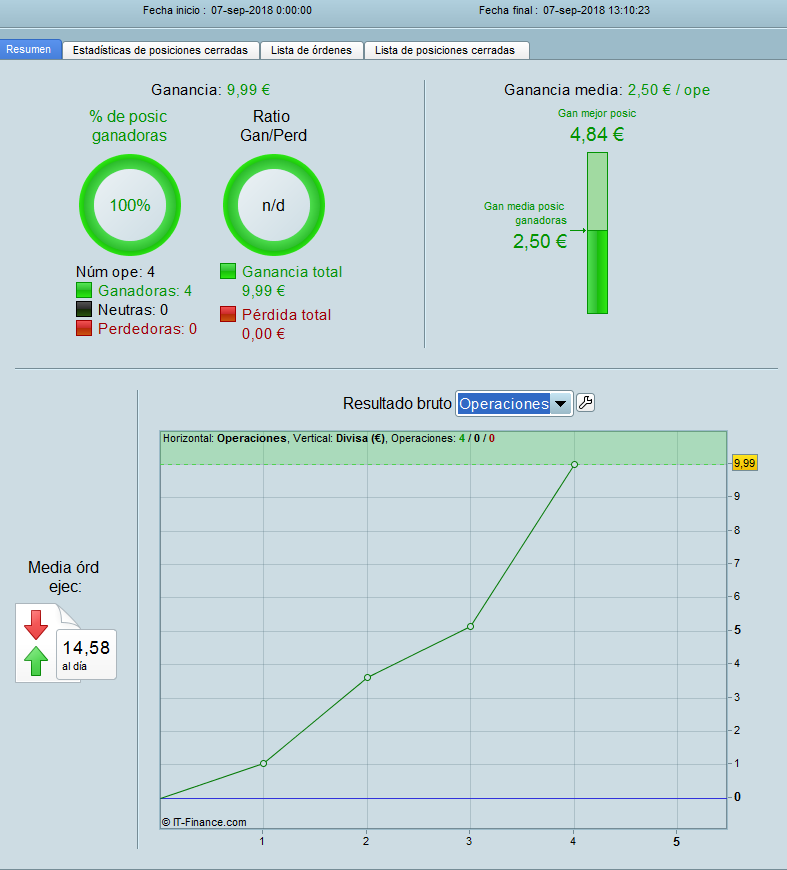
Task: Click the 100% winning positions ring
Action: pyautogui.click(x=130, y=205)
